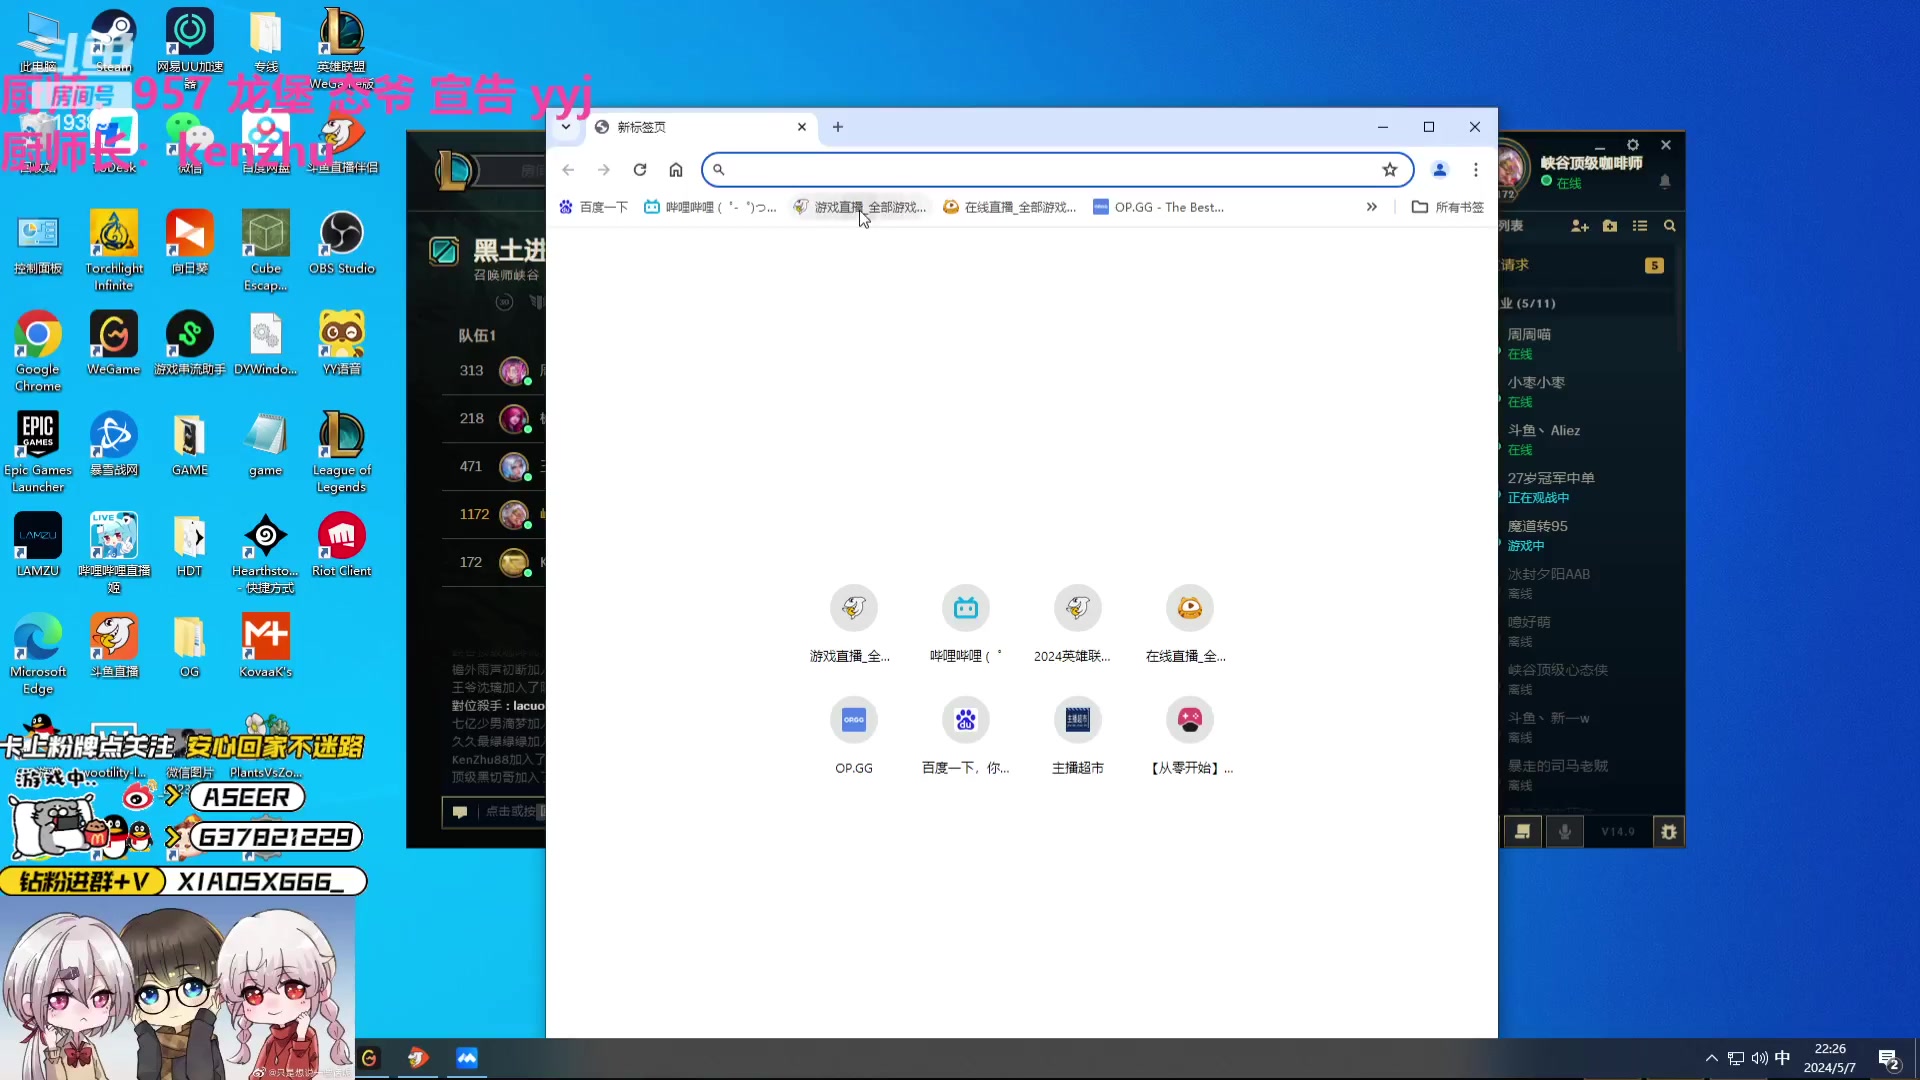Screen dimensions: 1920x1080
Task: Go back using Chrome back arrow
Action: [568, 170]
